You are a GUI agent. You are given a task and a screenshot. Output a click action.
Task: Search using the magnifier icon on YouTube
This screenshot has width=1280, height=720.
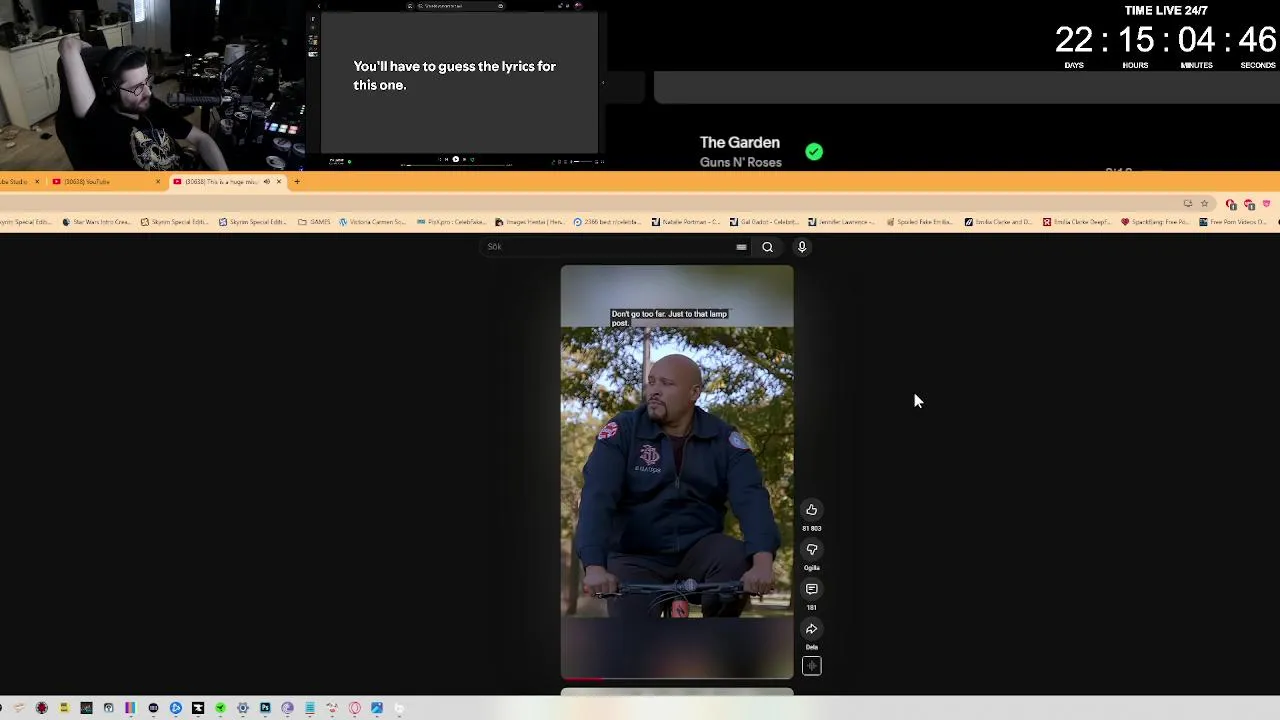coord(767,247)
